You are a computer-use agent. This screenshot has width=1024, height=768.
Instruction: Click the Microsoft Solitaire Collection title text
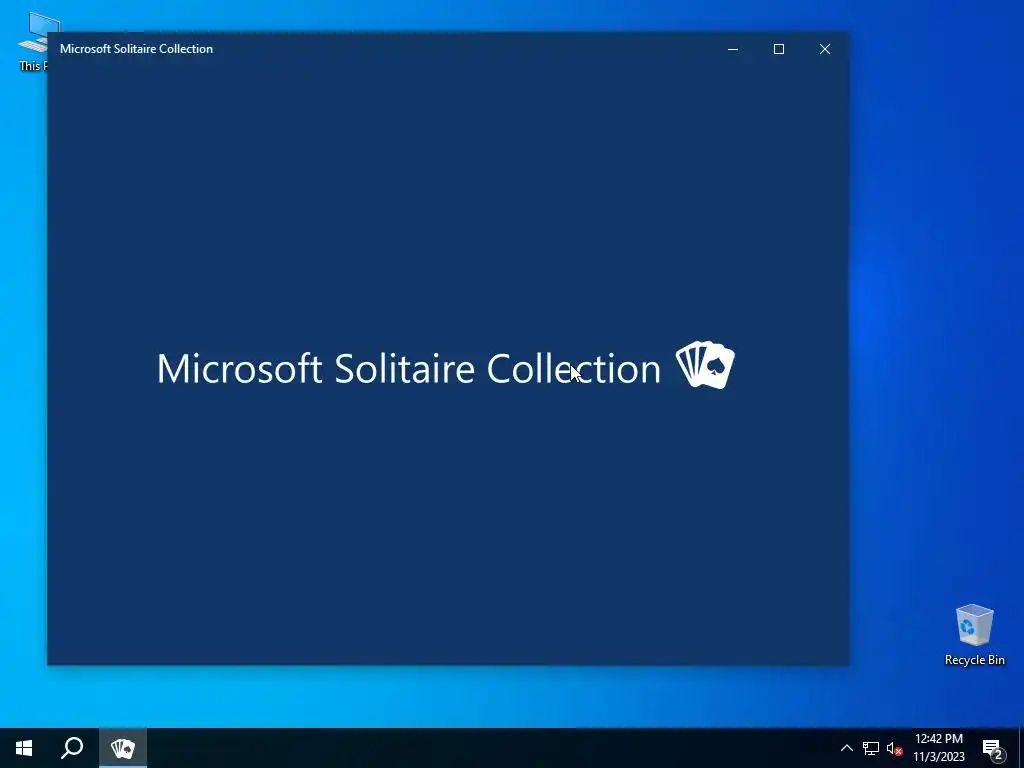(x=136, y=49)
